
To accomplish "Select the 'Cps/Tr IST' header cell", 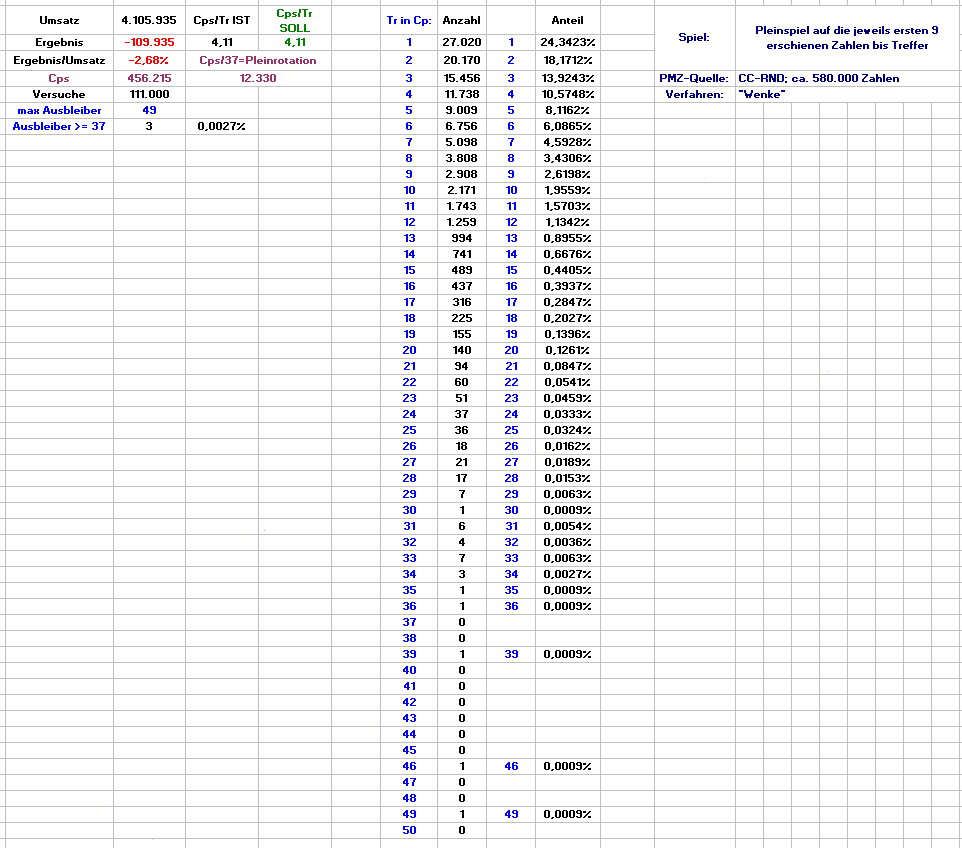I will [221, 20].
